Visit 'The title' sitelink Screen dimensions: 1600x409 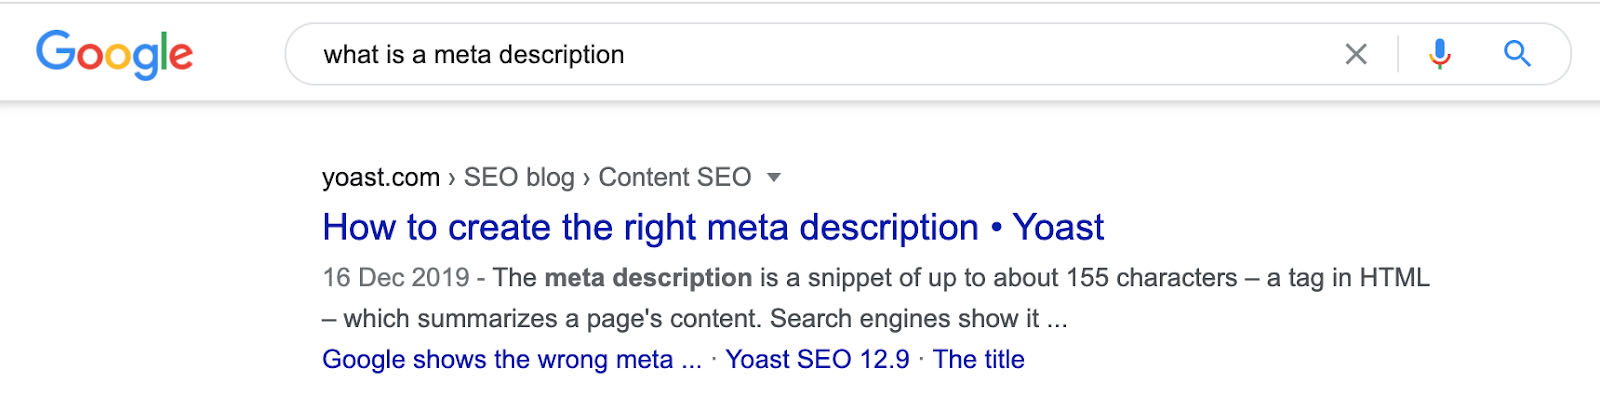click(x=979, y=360)
